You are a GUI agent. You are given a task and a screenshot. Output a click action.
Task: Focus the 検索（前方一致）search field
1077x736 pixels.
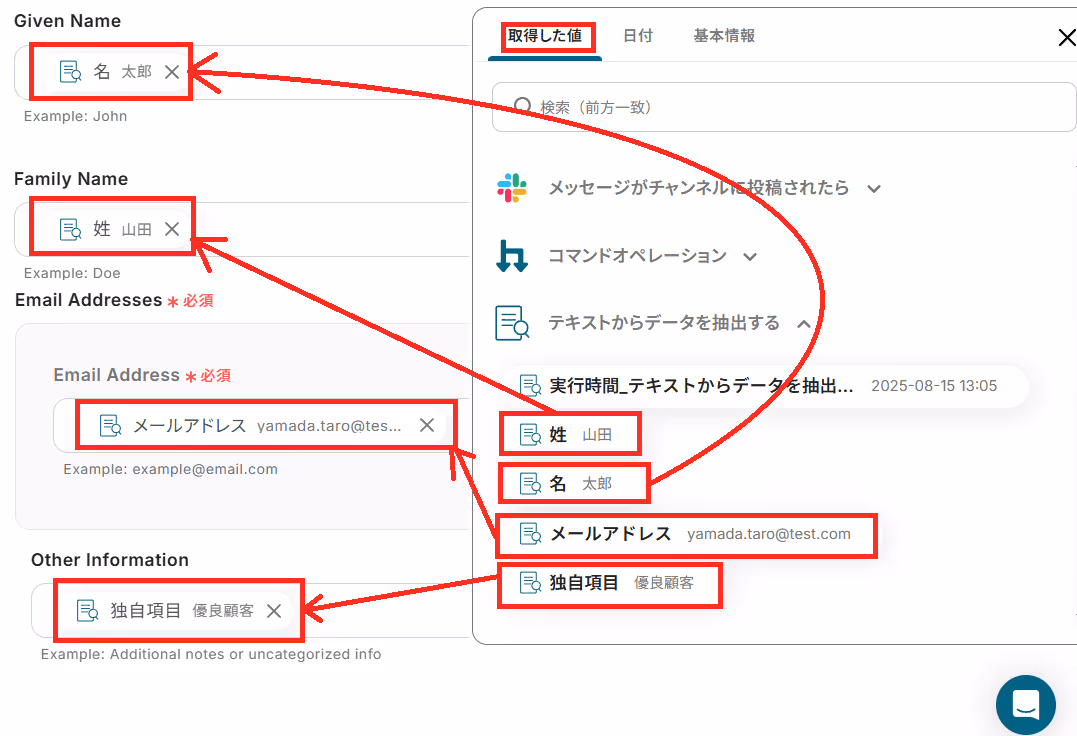click(784, 107)
